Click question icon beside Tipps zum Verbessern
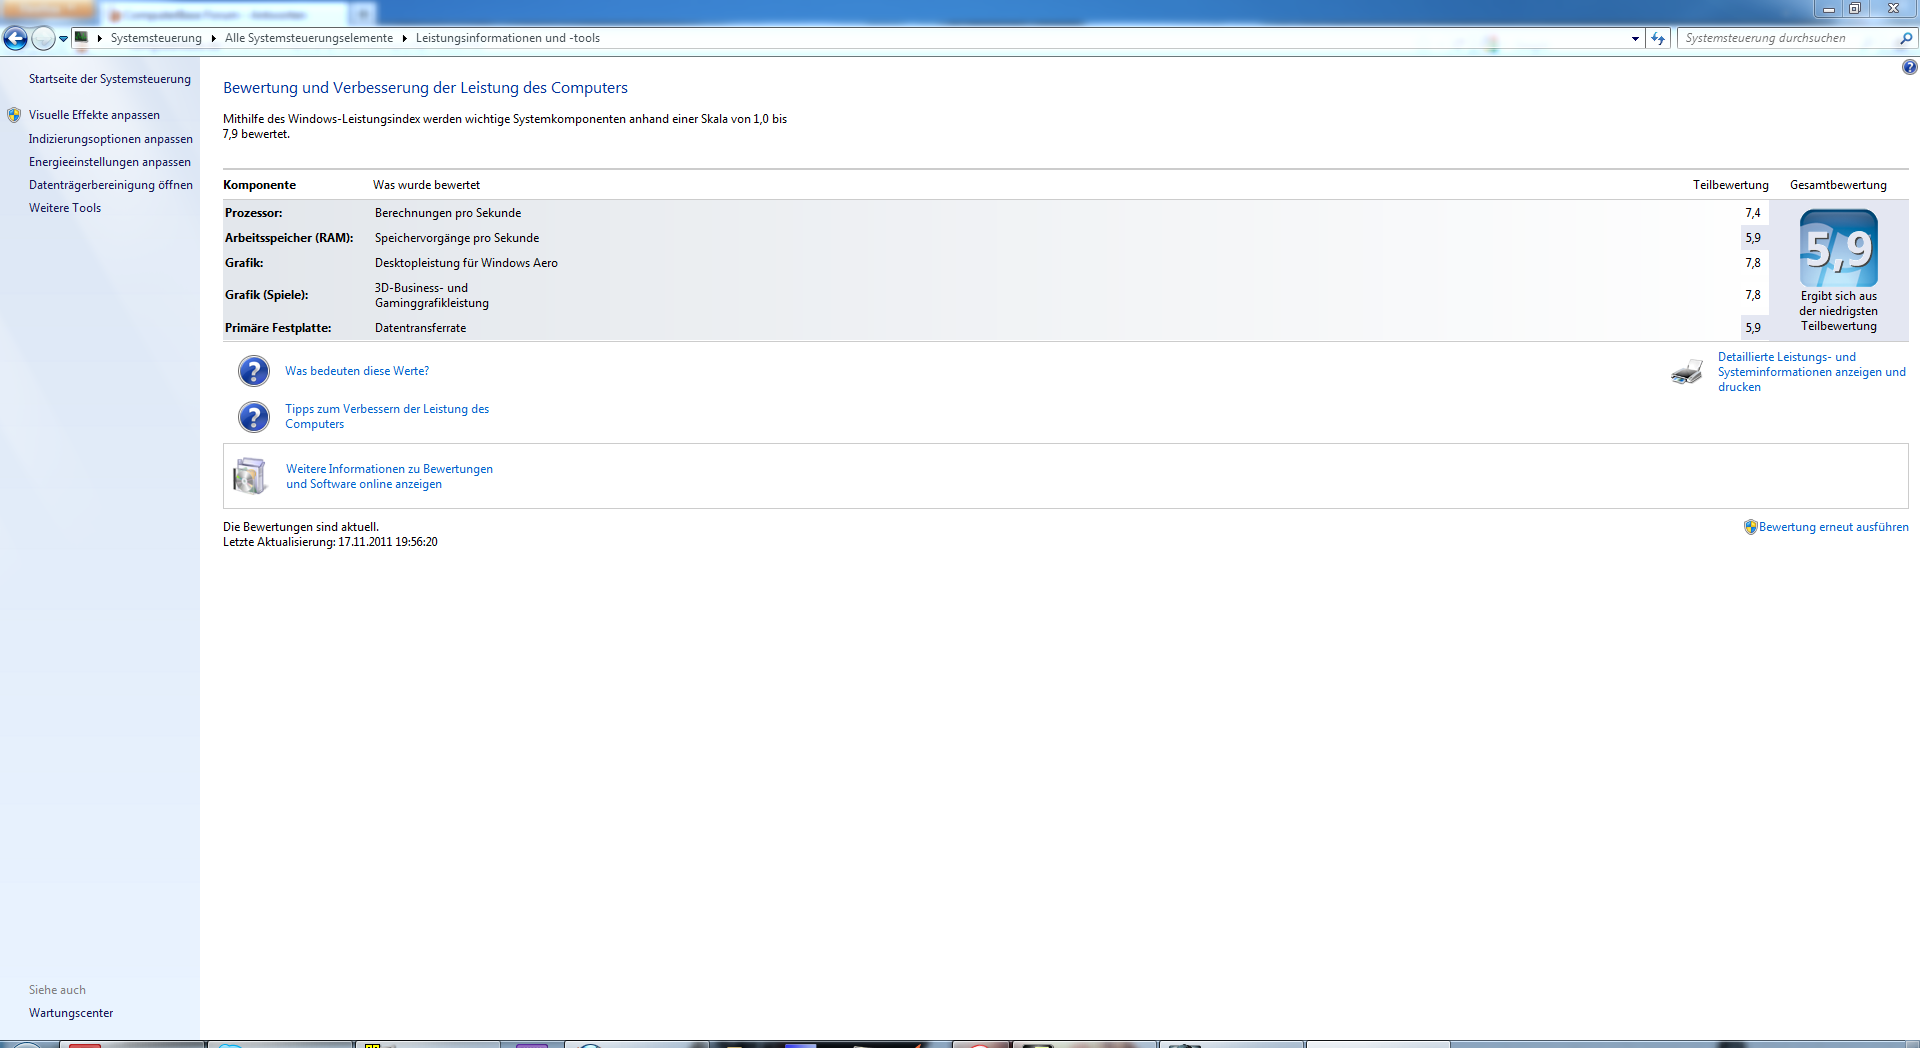1920x1048 pixels. (x=254, y=416)
